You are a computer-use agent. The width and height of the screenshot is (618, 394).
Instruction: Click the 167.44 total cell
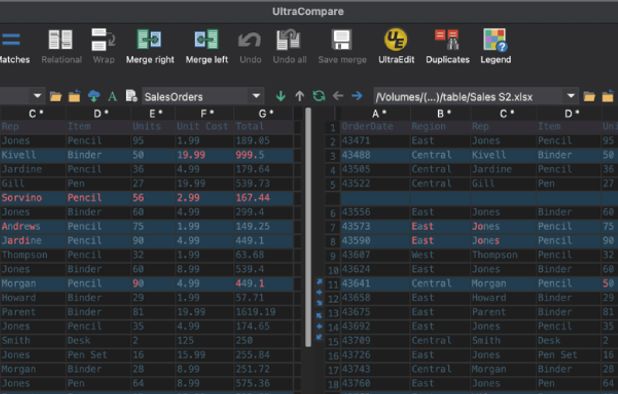pyautogui.click(x=264, y=198)
